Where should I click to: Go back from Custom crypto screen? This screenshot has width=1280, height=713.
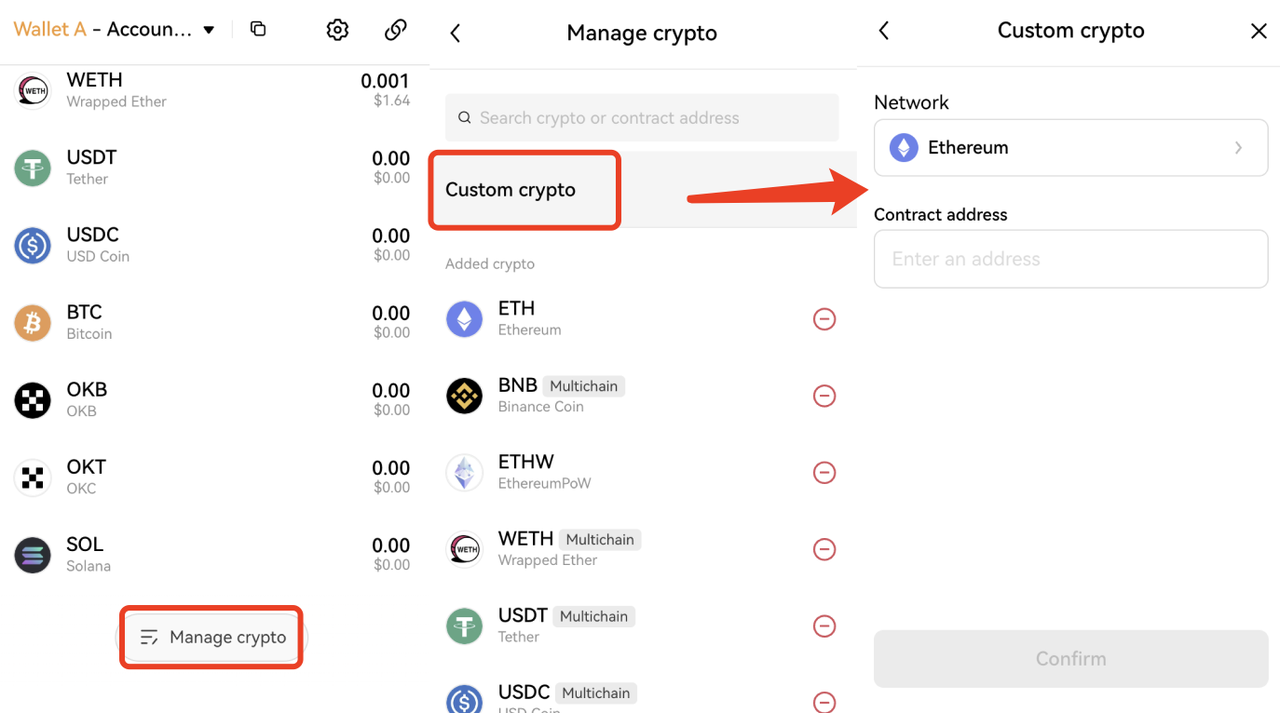tap(884, 31)
